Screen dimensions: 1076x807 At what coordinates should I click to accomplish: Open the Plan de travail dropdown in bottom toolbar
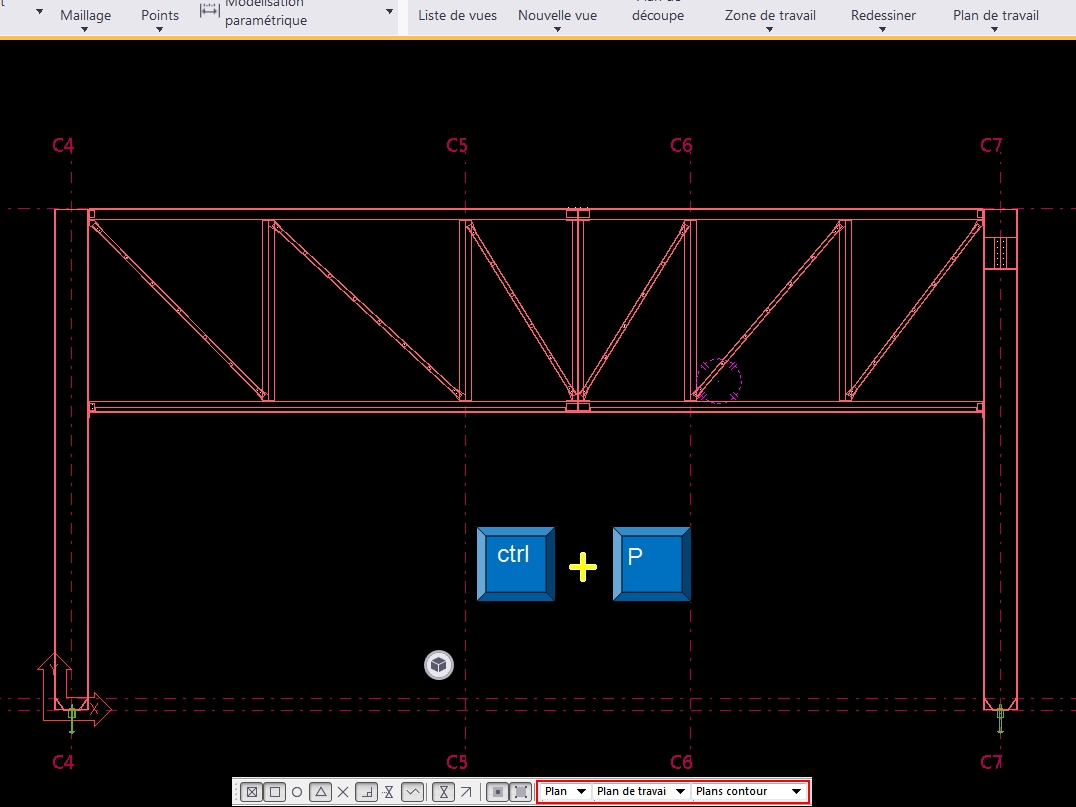640,791
